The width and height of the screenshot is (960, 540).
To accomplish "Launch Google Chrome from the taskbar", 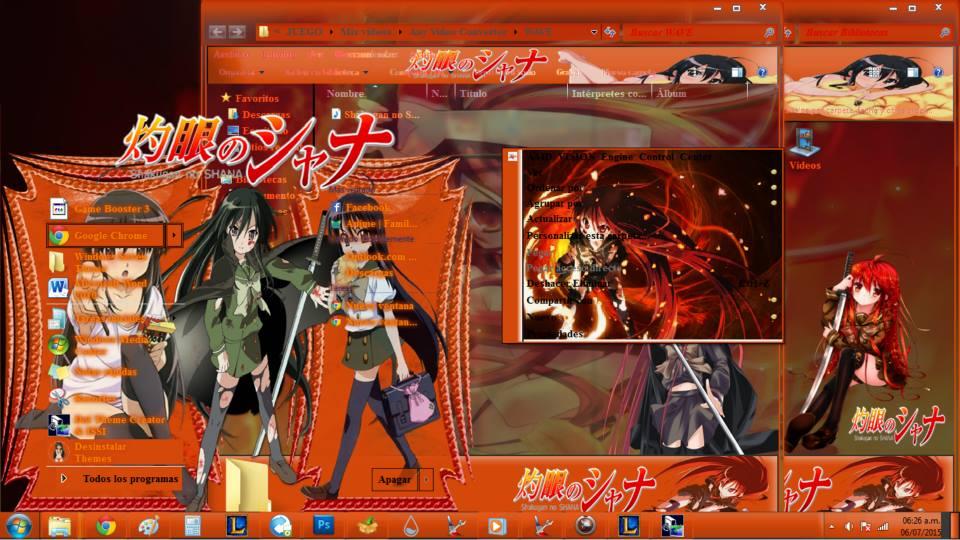I will 105,526.
